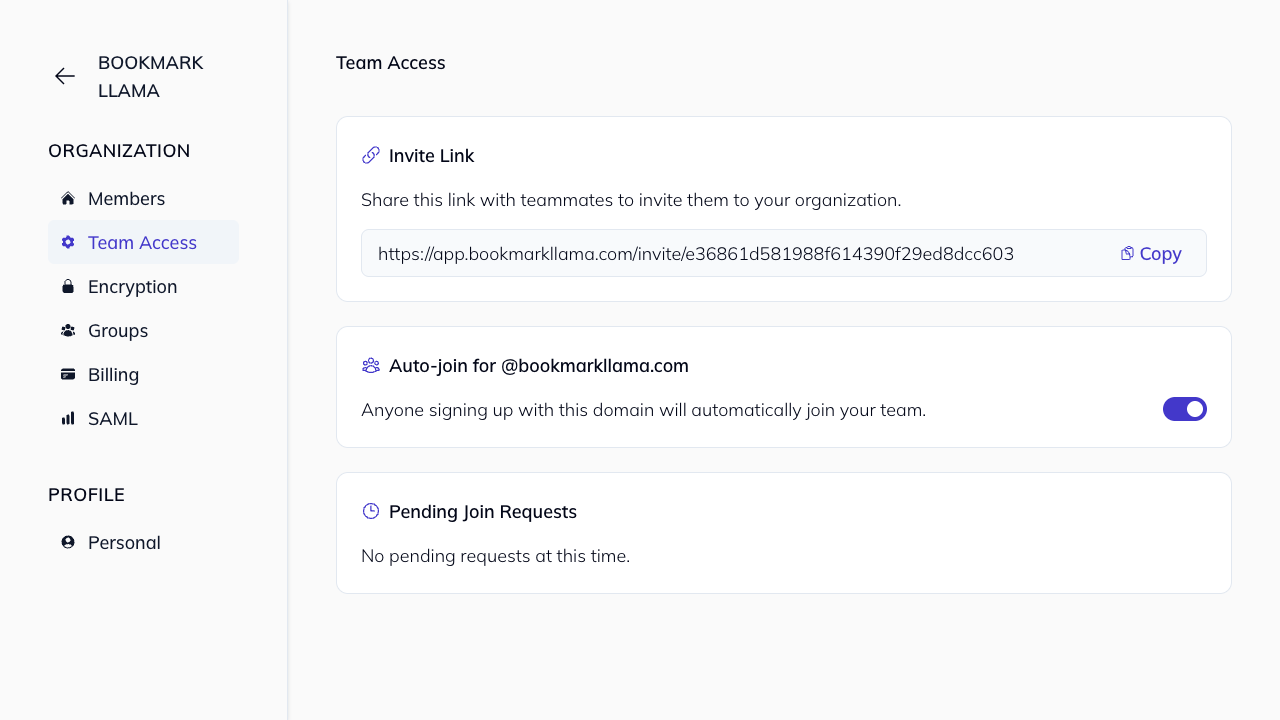This screenshot has height=720, width=1280.
Task: Navigate to the Billing section
Action: point(113,374)
